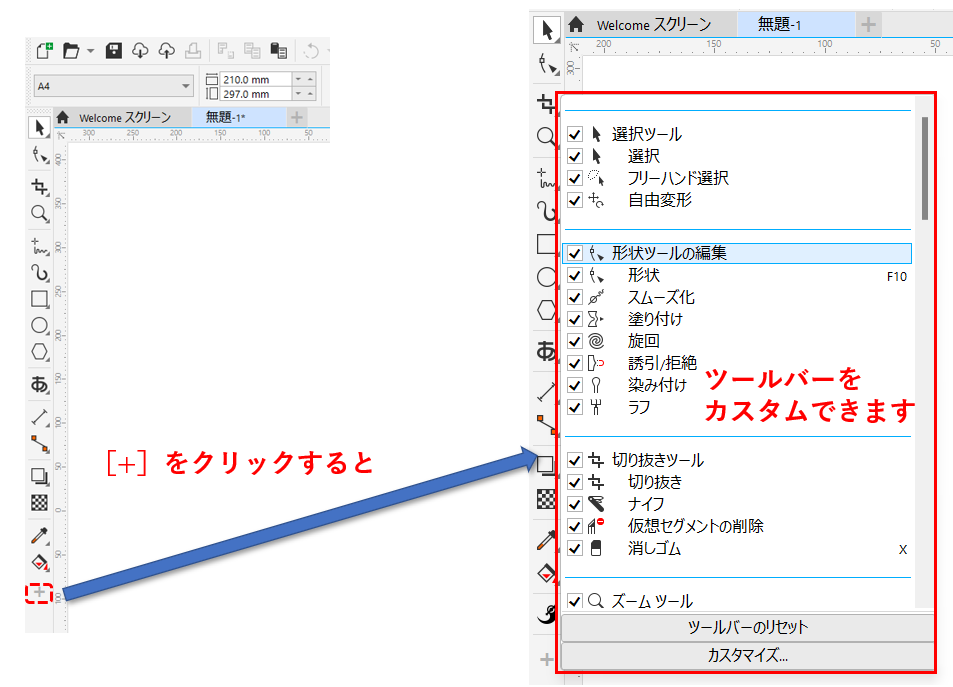This screenshot has height=687, width=953.
Task: Click the Paste clipboard icon in the toolbar
Action: pos(279,50)
